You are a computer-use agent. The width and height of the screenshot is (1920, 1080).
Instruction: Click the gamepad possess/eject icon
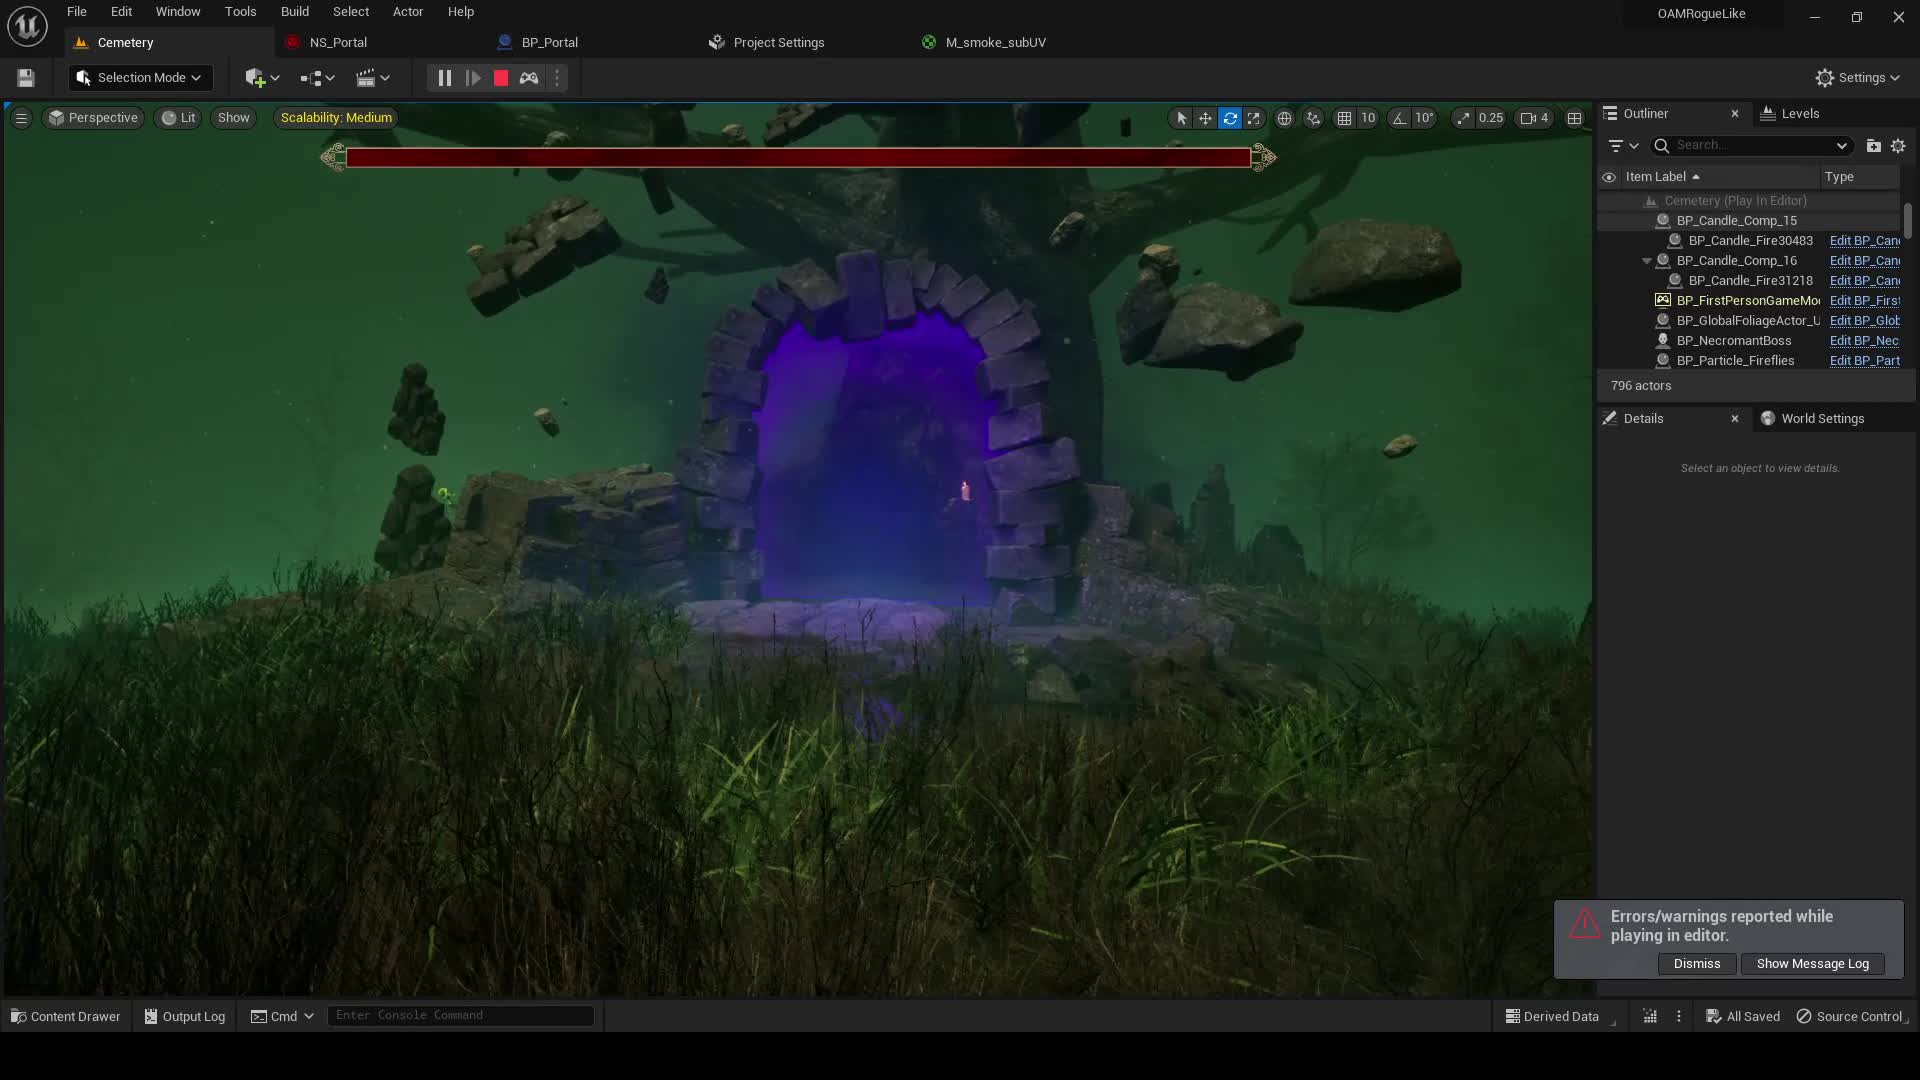(x=529, y=78)
